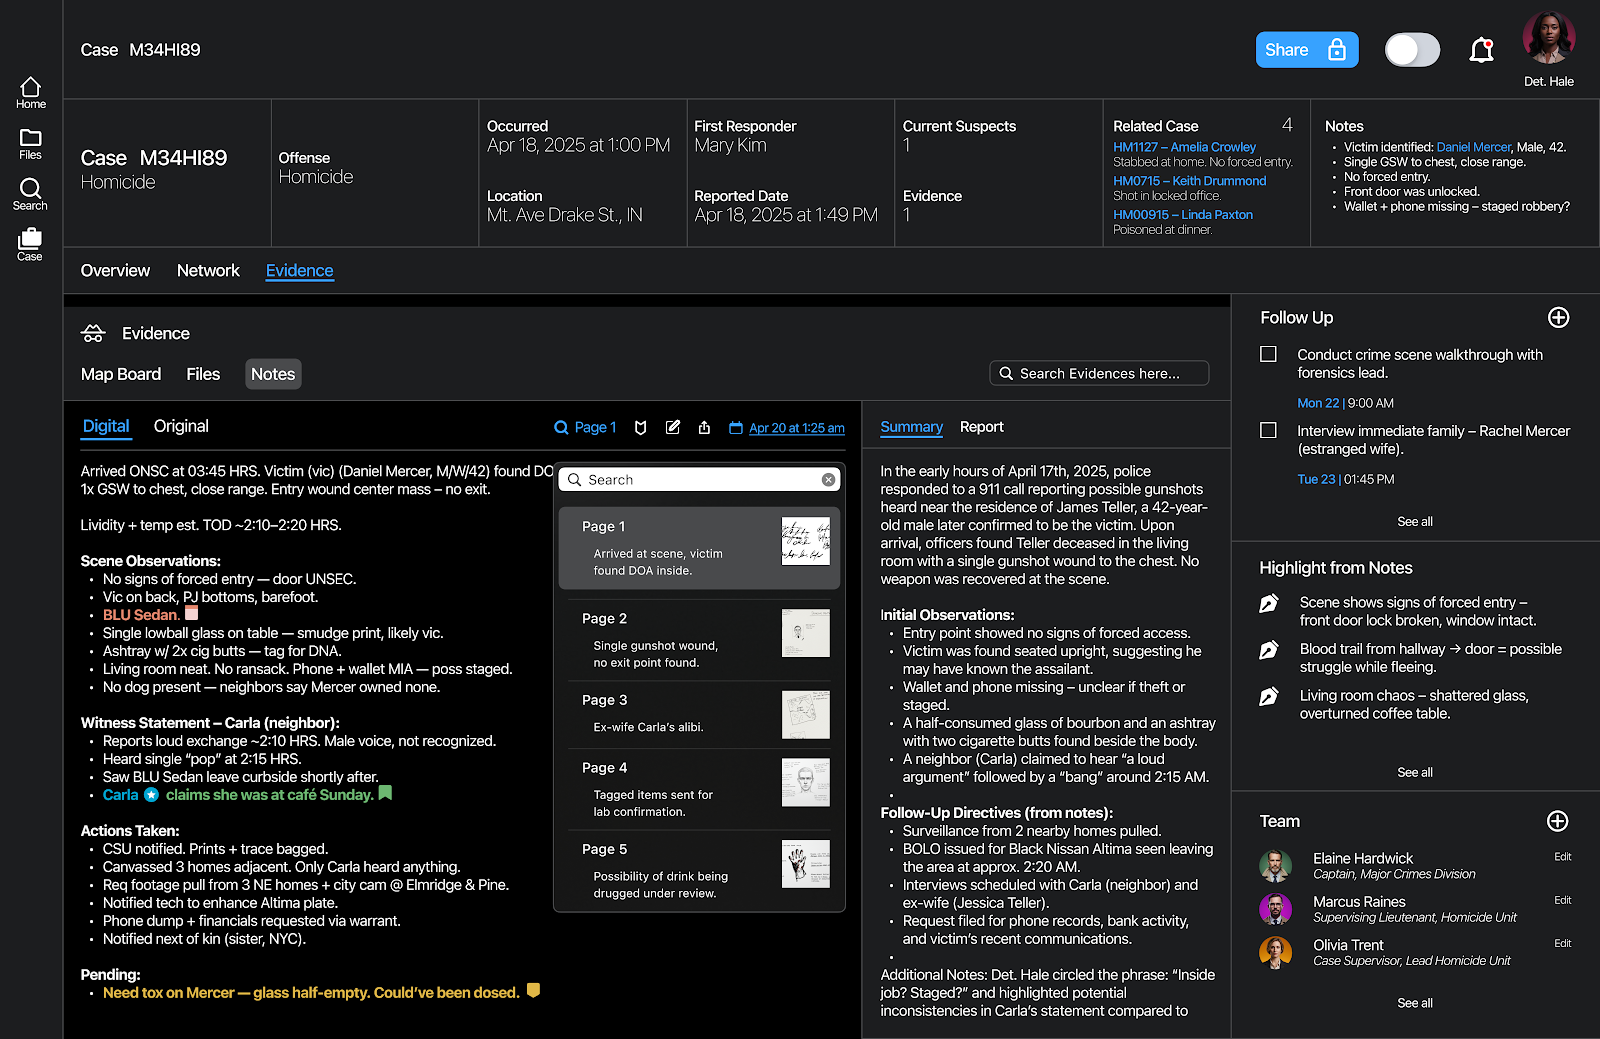Click the Daniel Mercer link in Notes
This screenshot has height=1039, width=1600.
pyautogui.click(x=1473, y=147)
